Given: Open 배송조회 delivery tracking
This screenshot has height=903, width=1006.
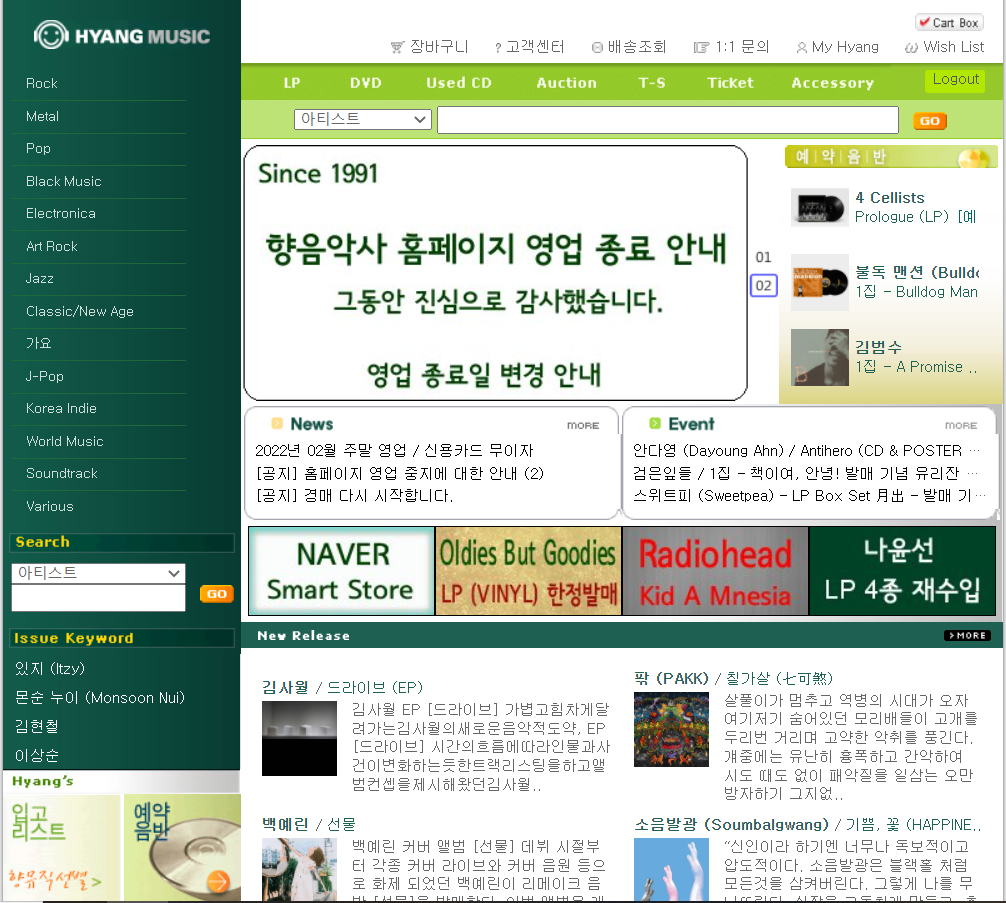Looking at the screenshot, I should (x=629, y=47).
